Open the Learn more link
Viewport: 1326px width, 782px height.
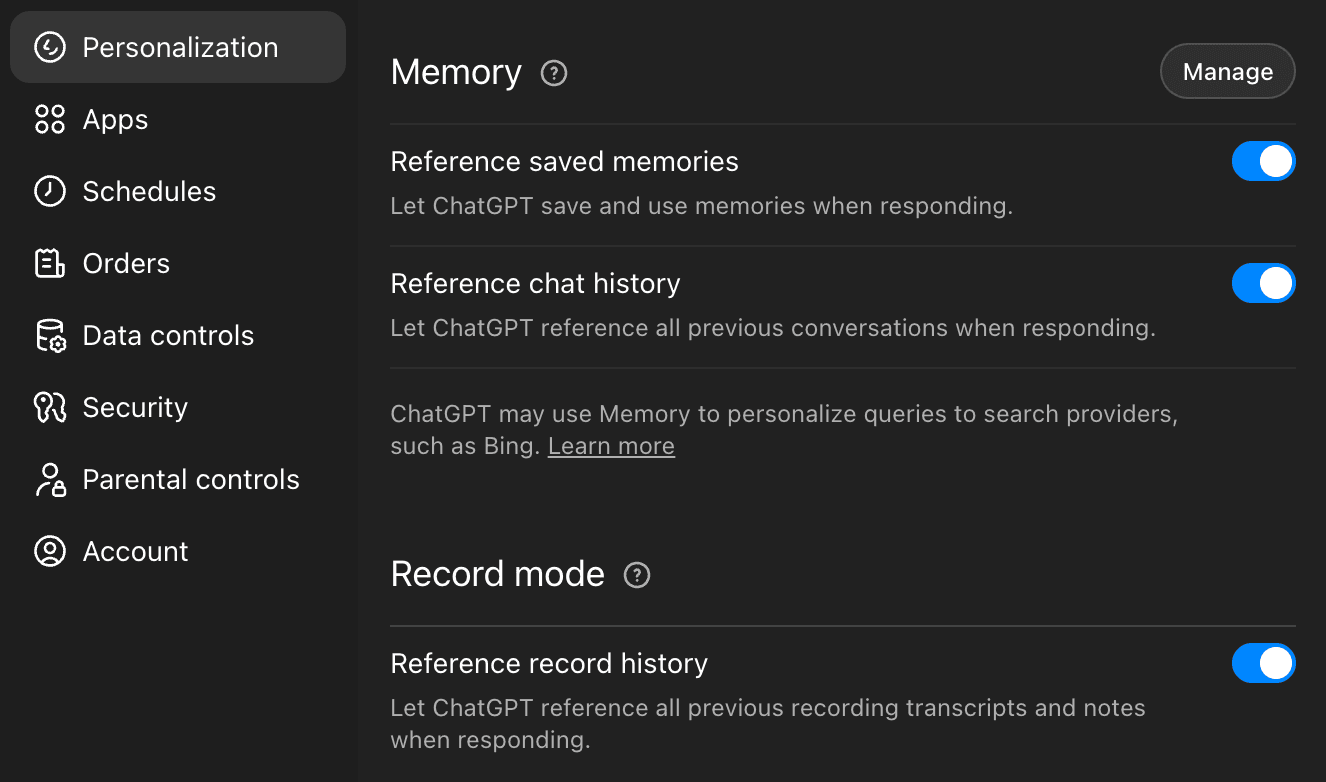click(610, 446)
